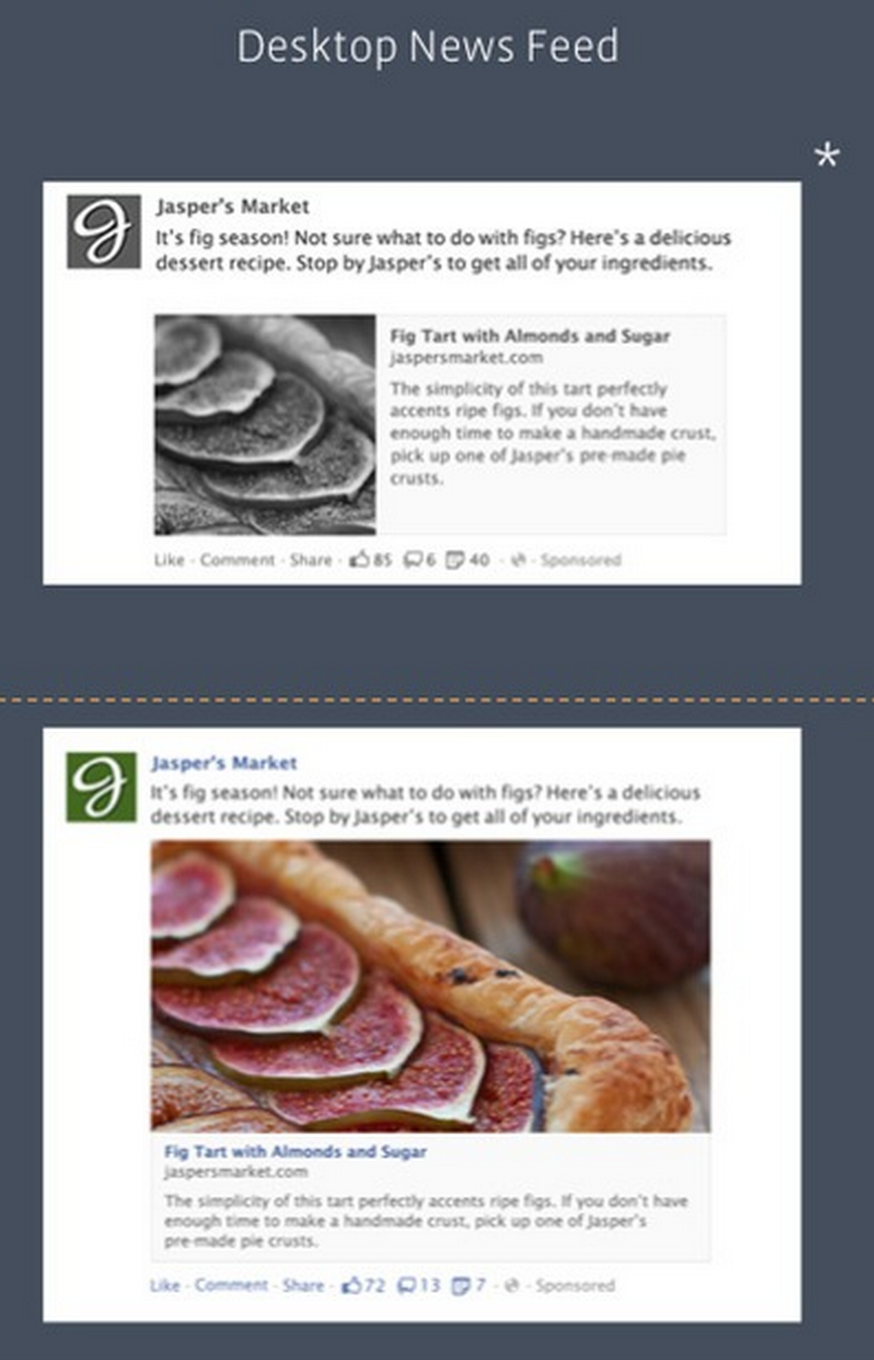Click the white asterisk above the top post
The image size is (874, 1360).
click(x=826, y=156)
